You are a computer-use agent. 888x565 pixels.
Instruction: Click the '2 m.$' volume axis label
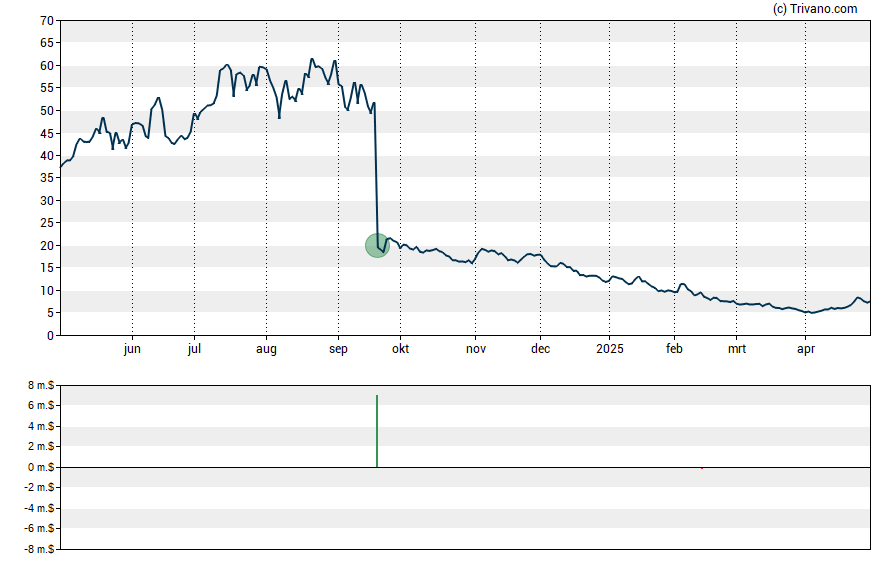(41, 447)
